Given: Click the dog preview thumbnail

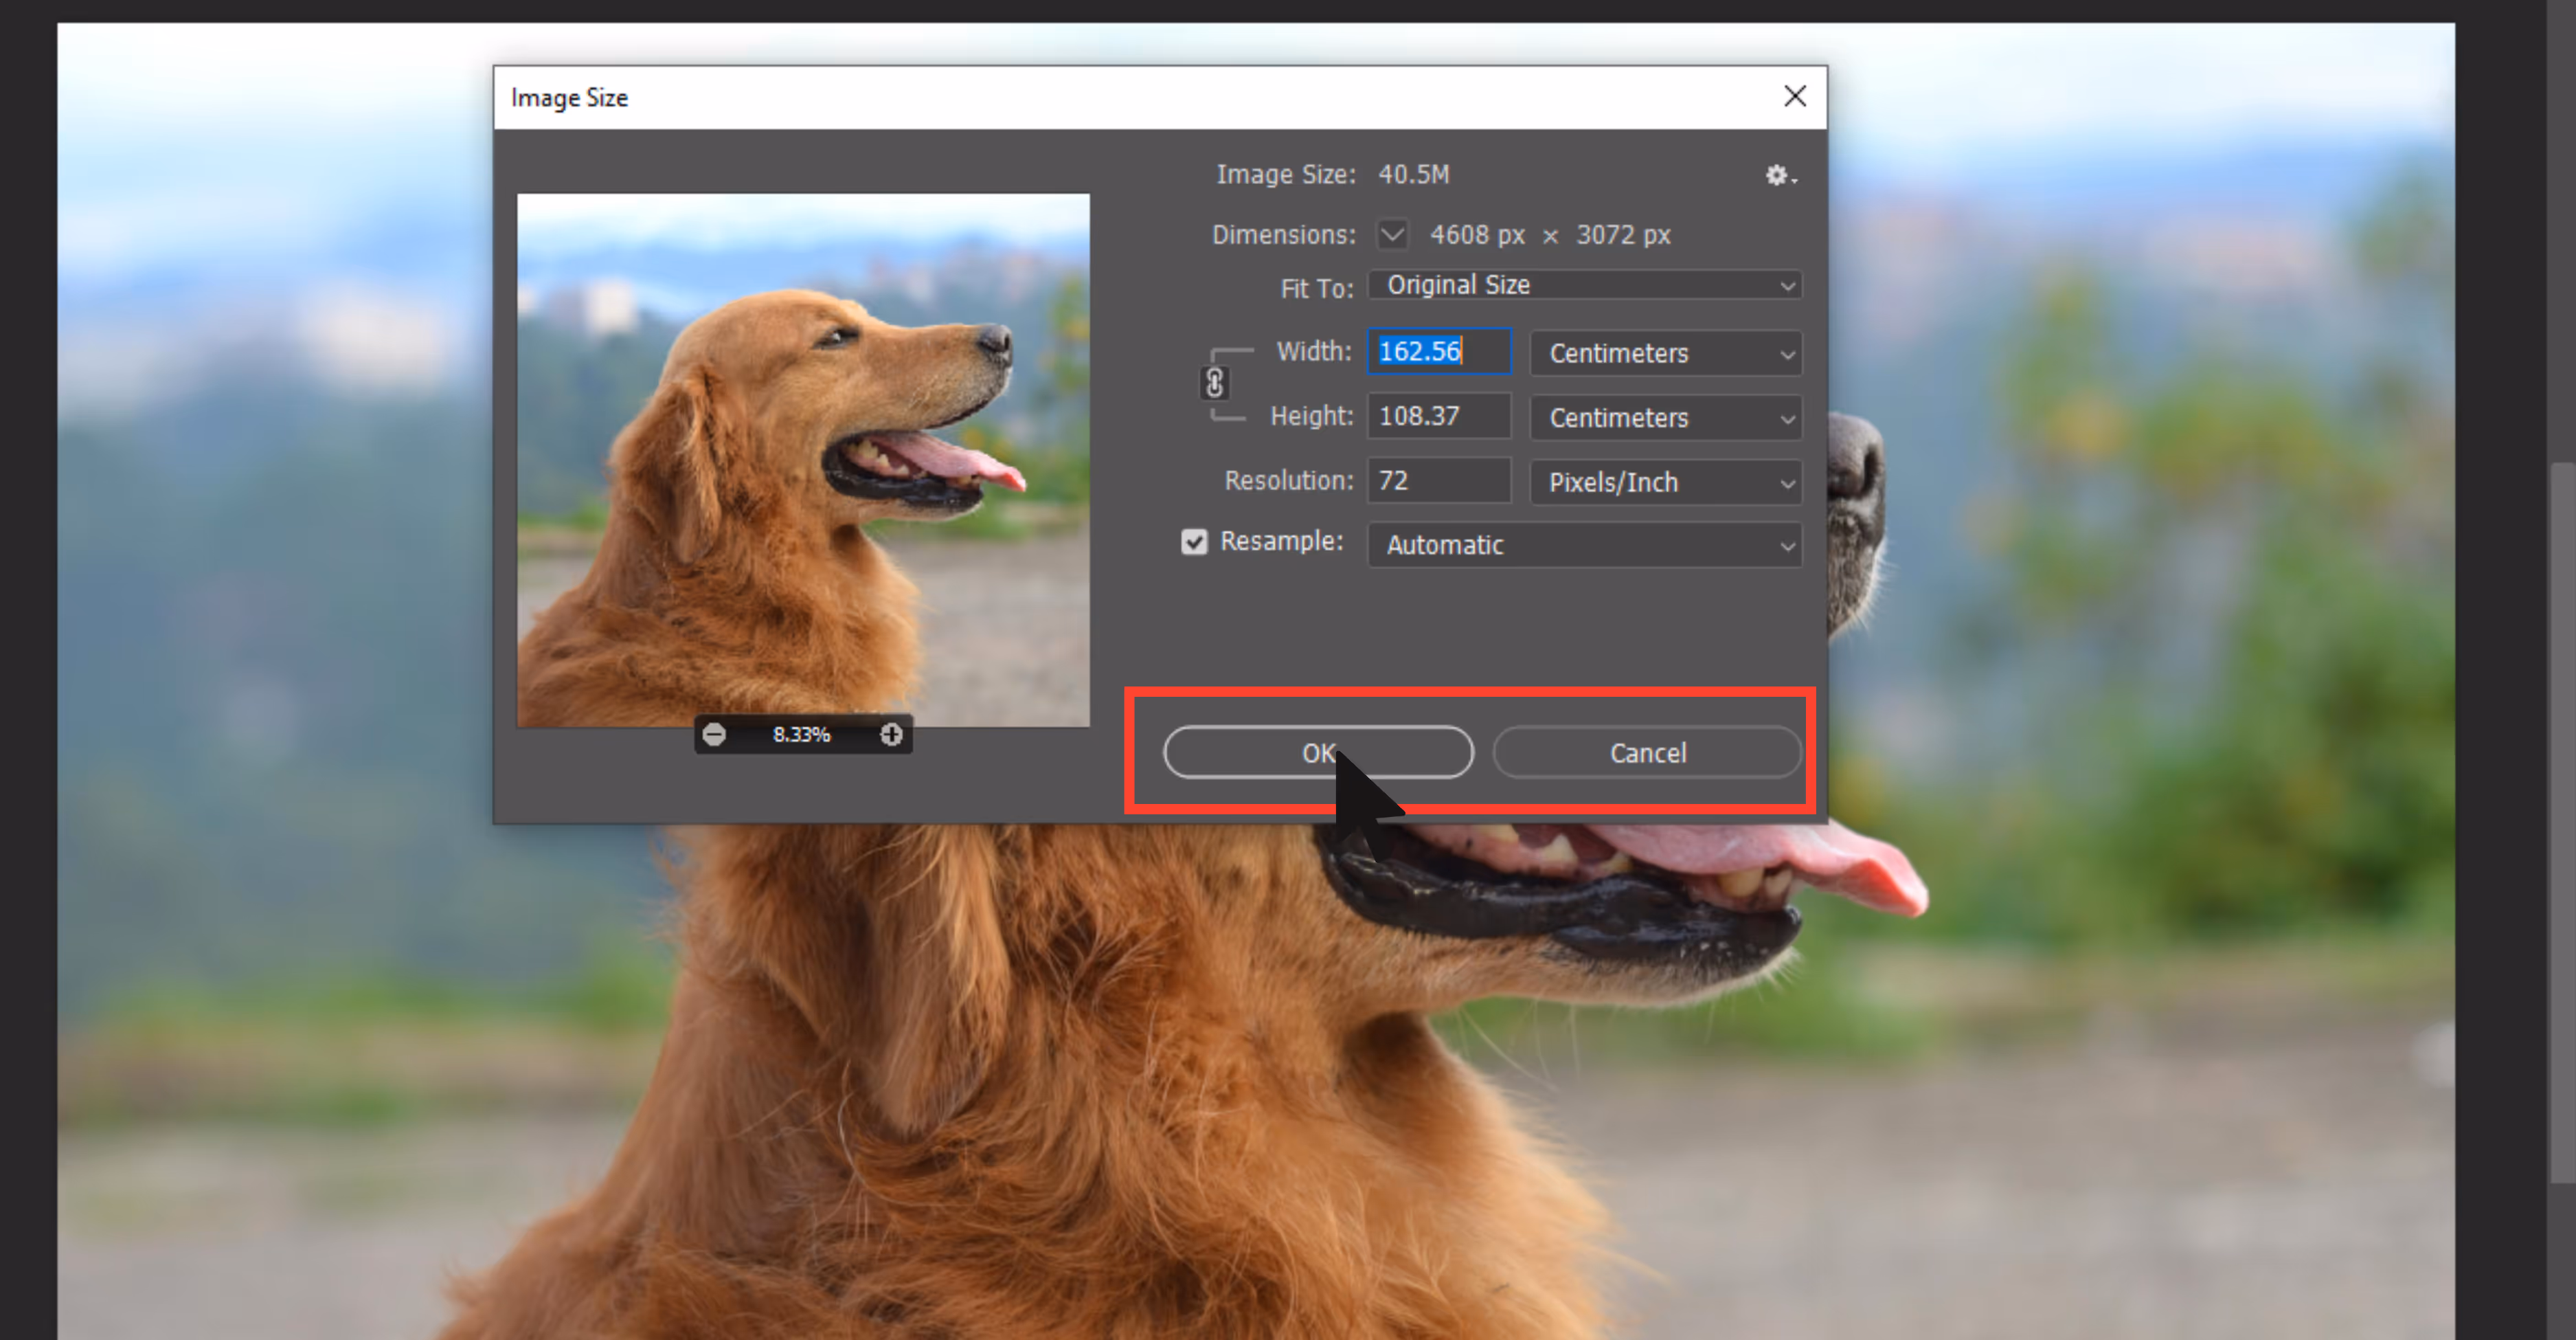Looking at the screenshot, I should click(x=803, y=460).
